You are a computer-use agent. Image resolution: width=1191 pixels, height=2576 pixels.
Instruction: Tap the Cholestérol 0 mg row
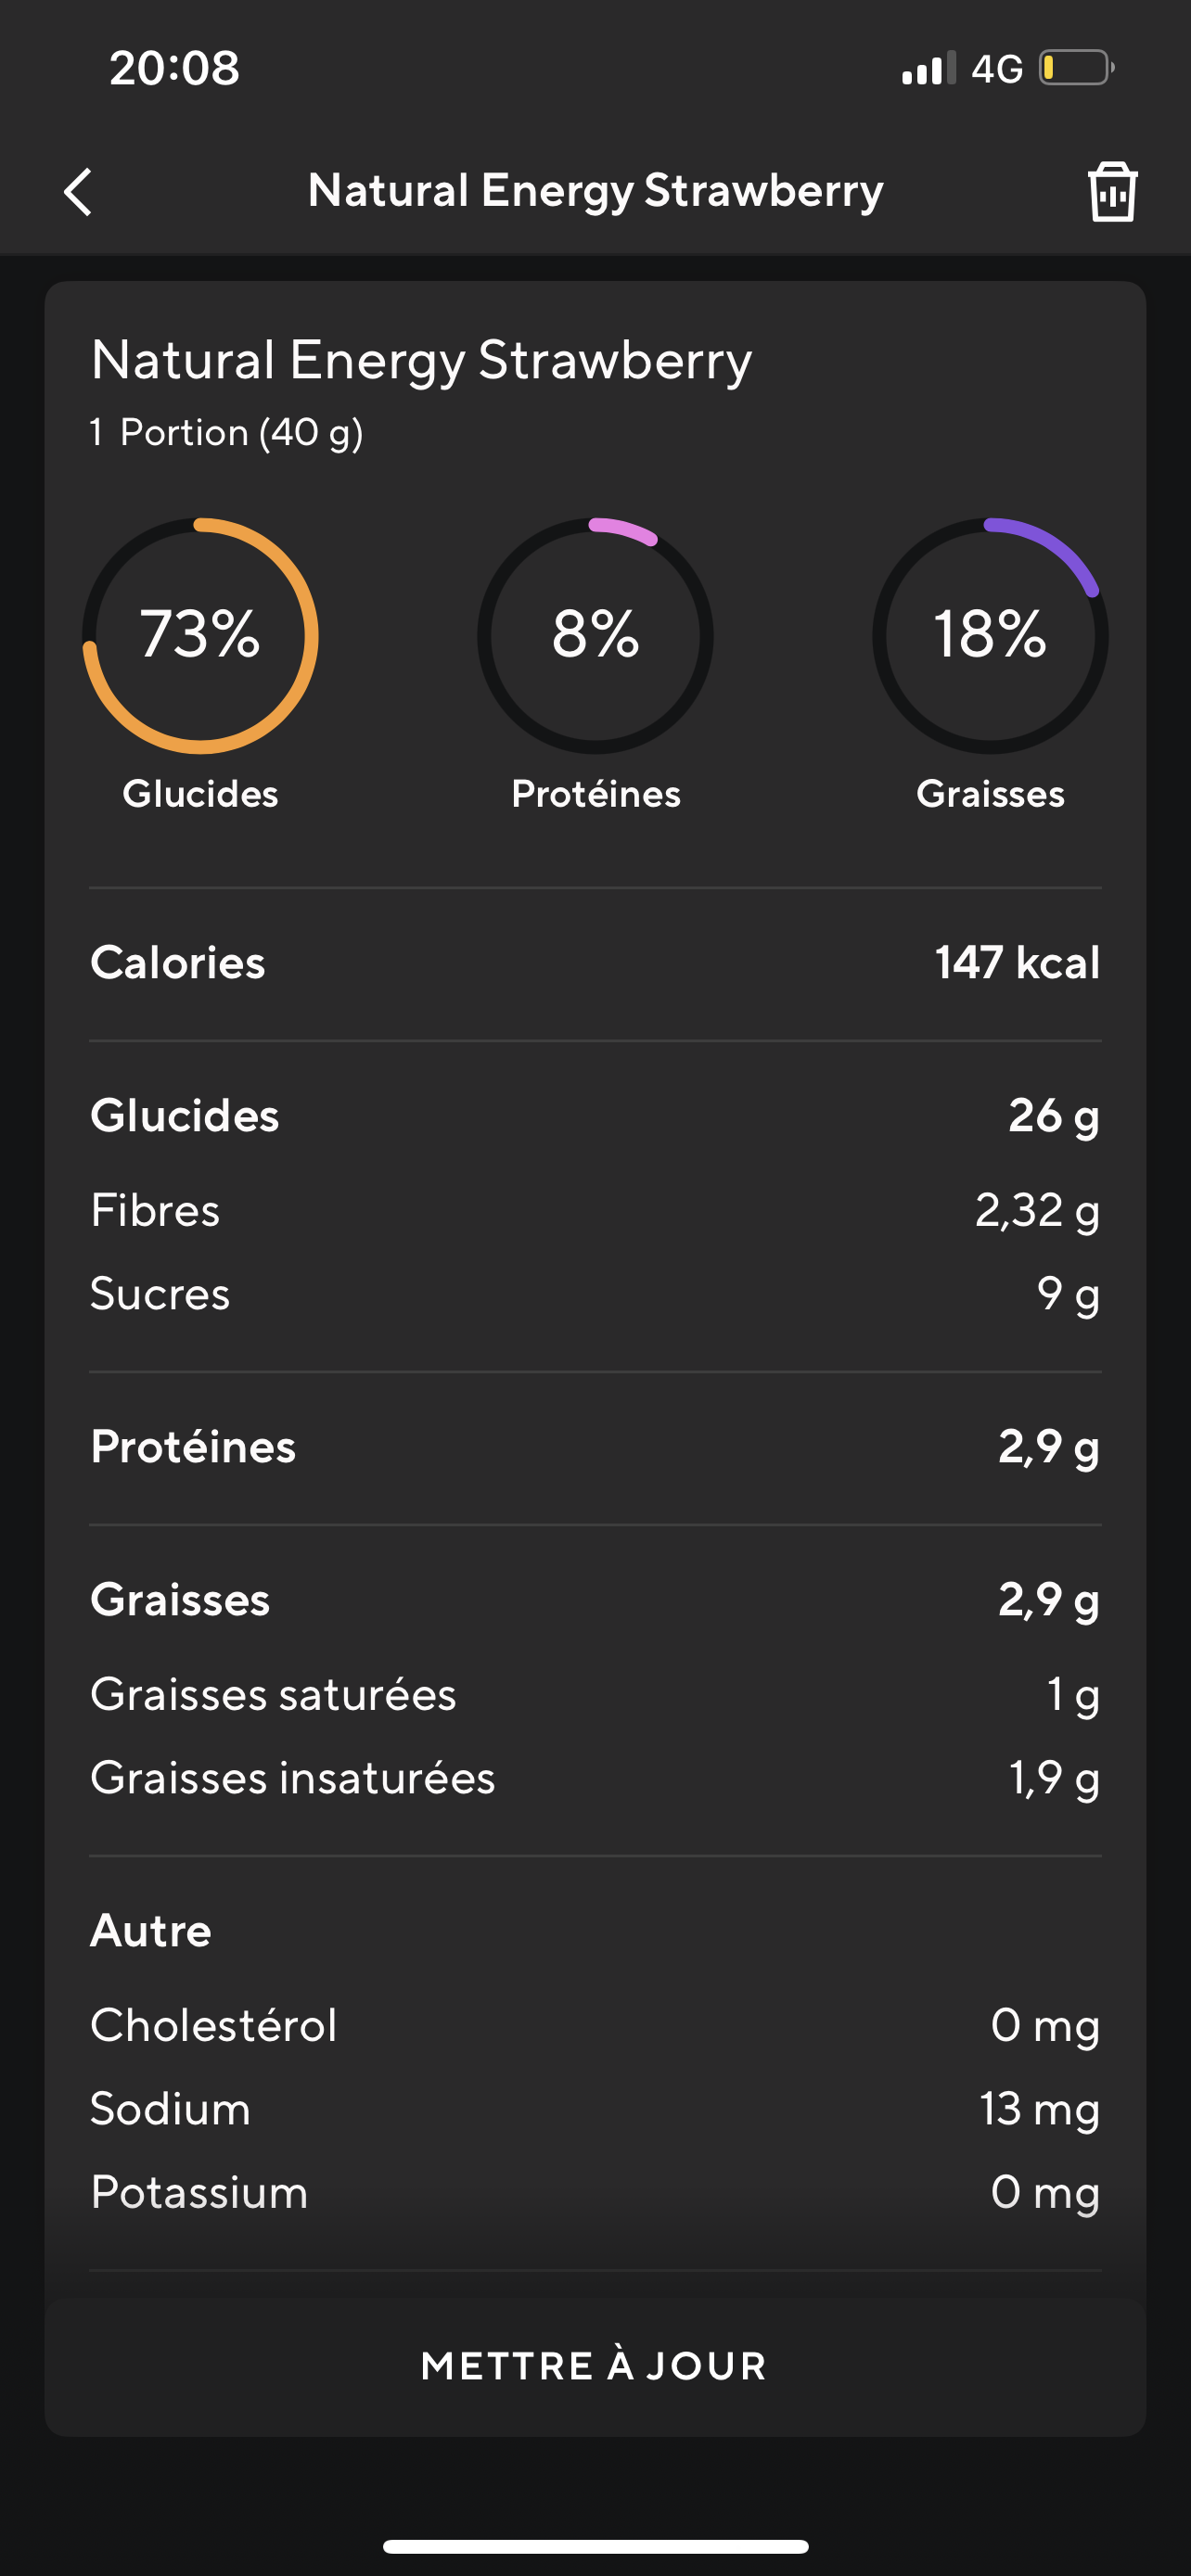coord(595,2025)
